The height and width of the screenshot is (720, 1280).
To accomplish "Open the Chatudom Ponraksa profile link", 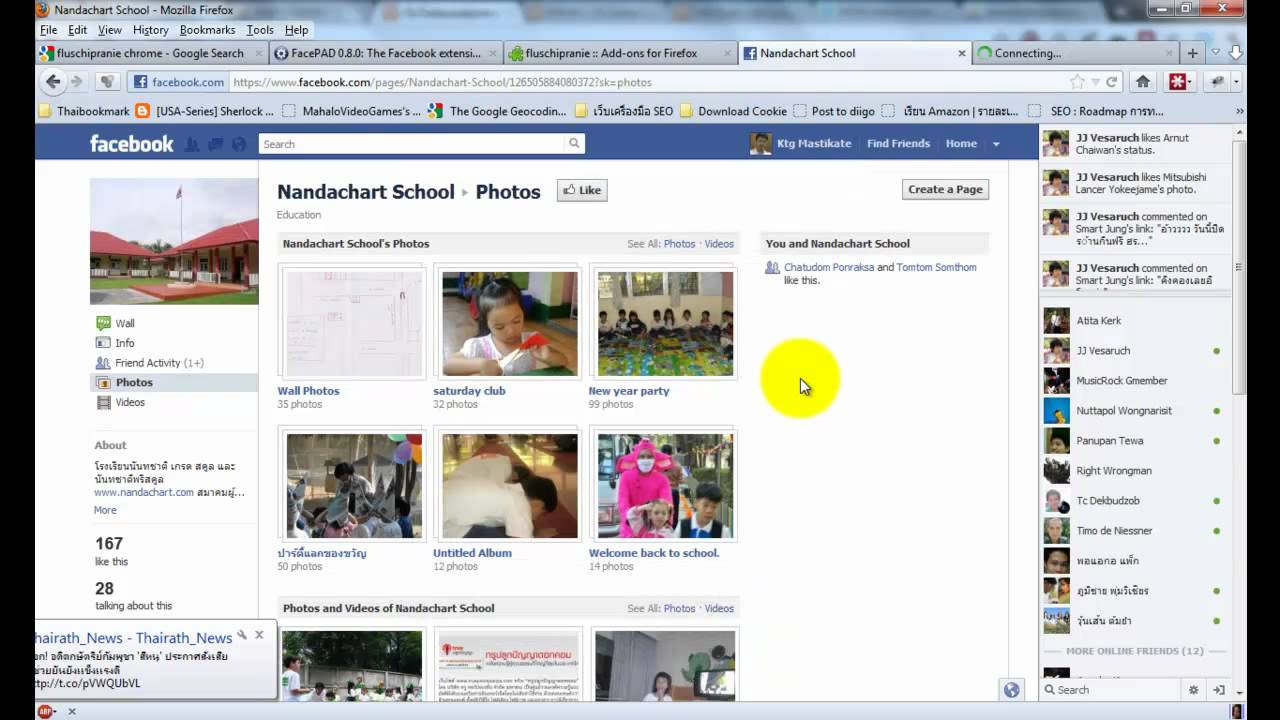I will click(829, 267).
